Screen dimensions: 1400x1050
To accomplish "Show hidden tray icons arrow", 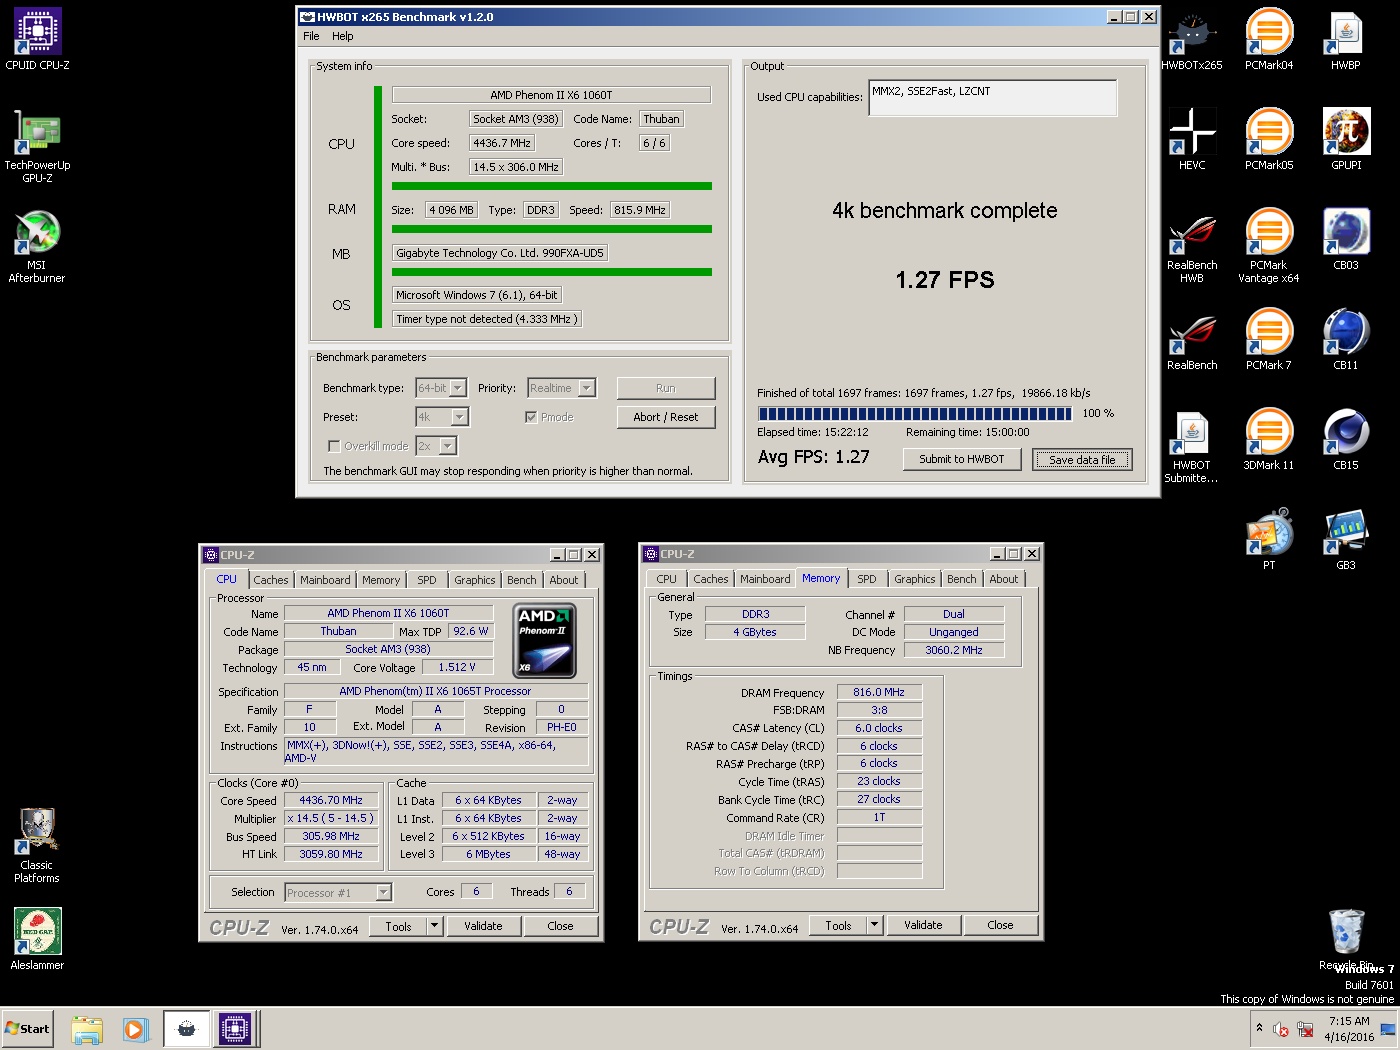I will pos(1259,1028).
